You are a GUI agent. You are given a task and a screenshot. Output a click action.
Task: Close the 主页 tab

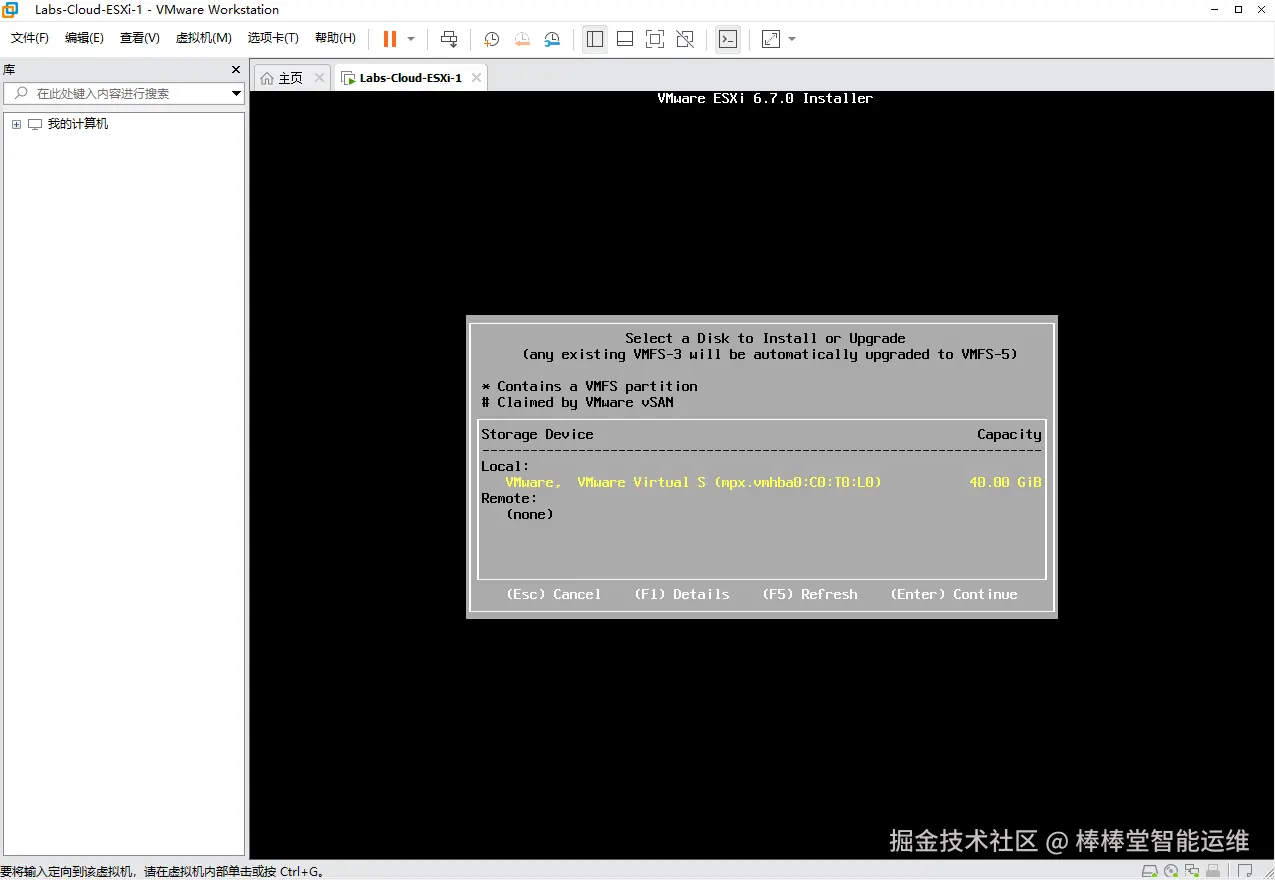(319, 77)
